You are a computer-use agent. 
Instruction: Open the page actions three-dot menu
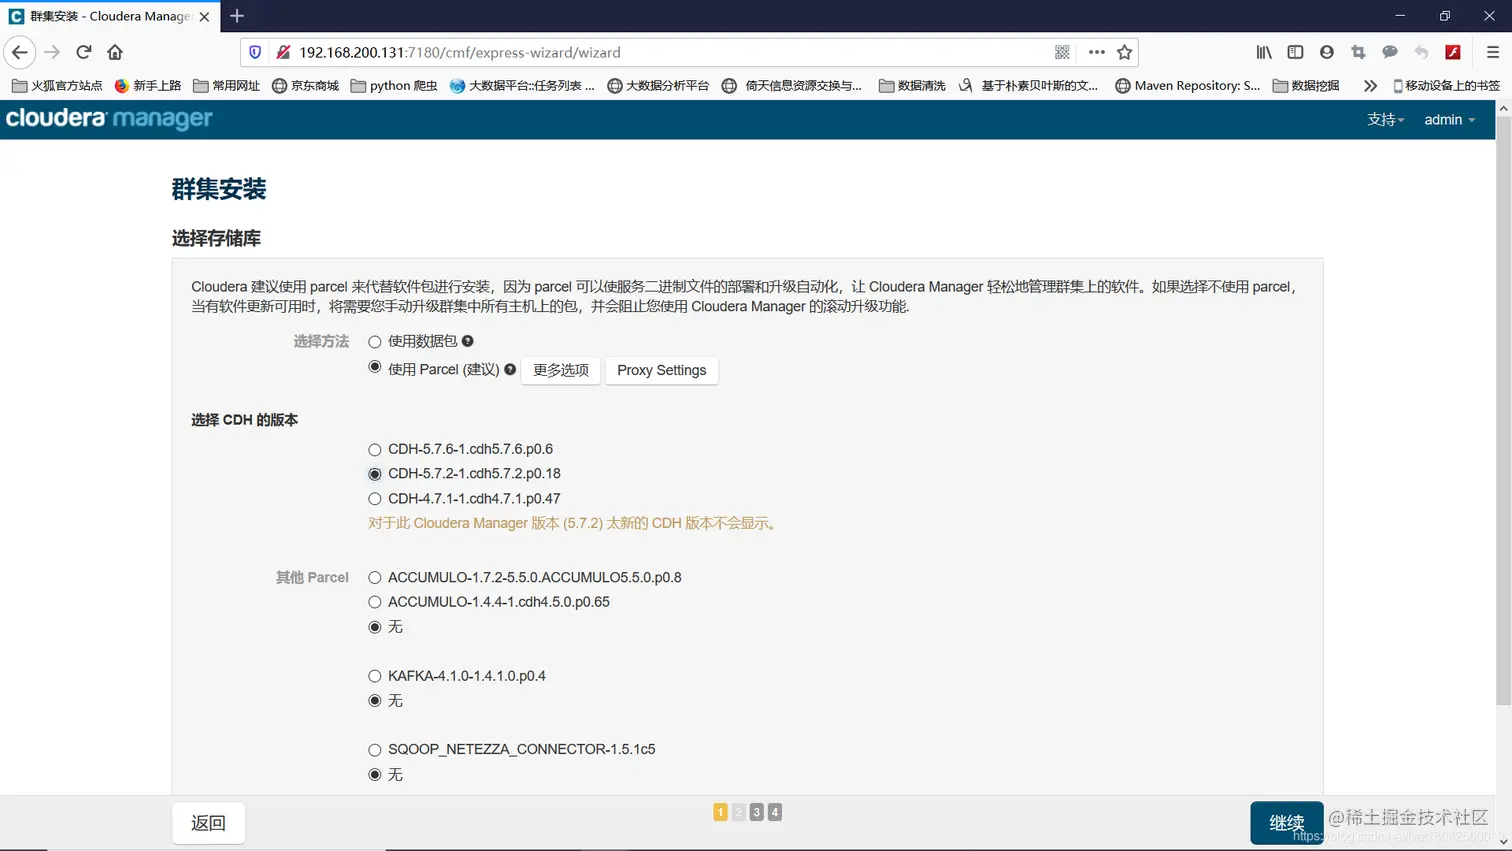click(x=1096, y=52)
